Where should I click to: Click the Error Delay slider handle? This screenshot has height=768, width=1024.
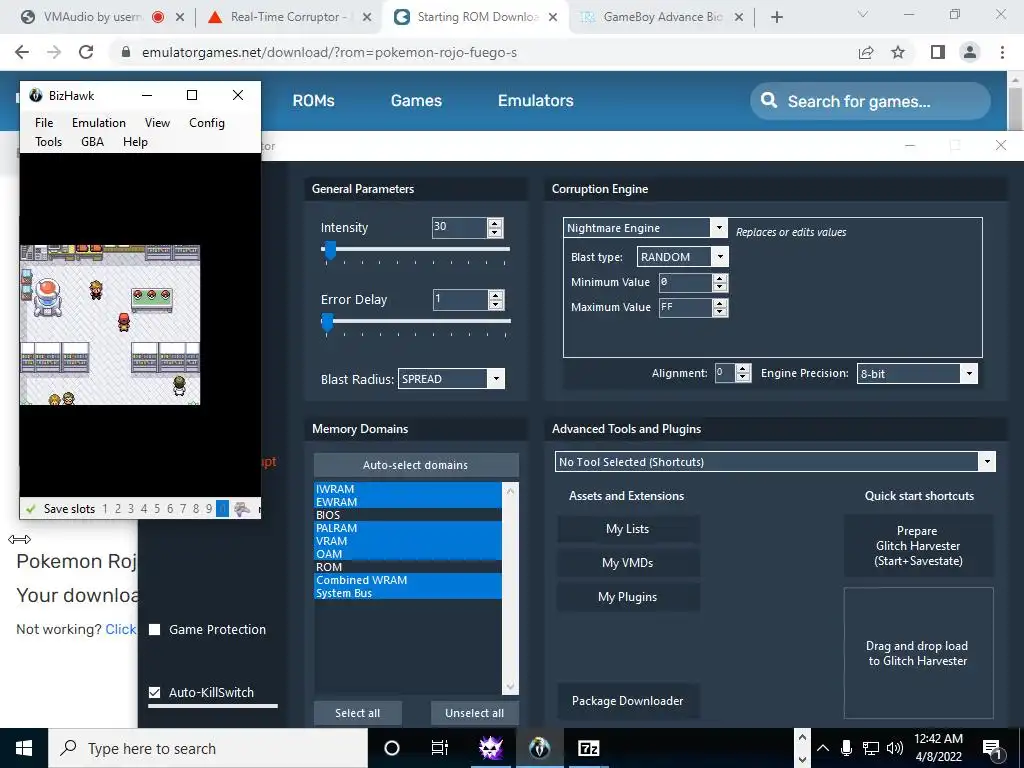[328, 321]
